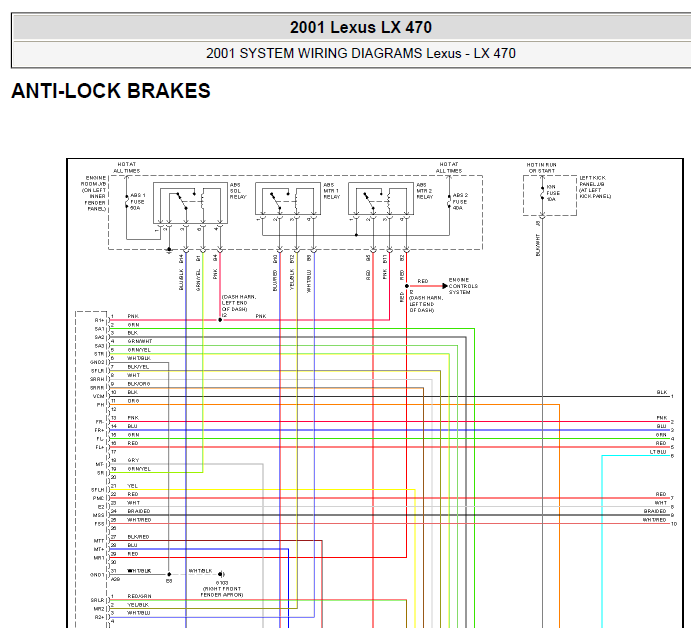Click the "MSS" connector pin label
This screenshot has height=628, width=691.
[x=99, y=515]
